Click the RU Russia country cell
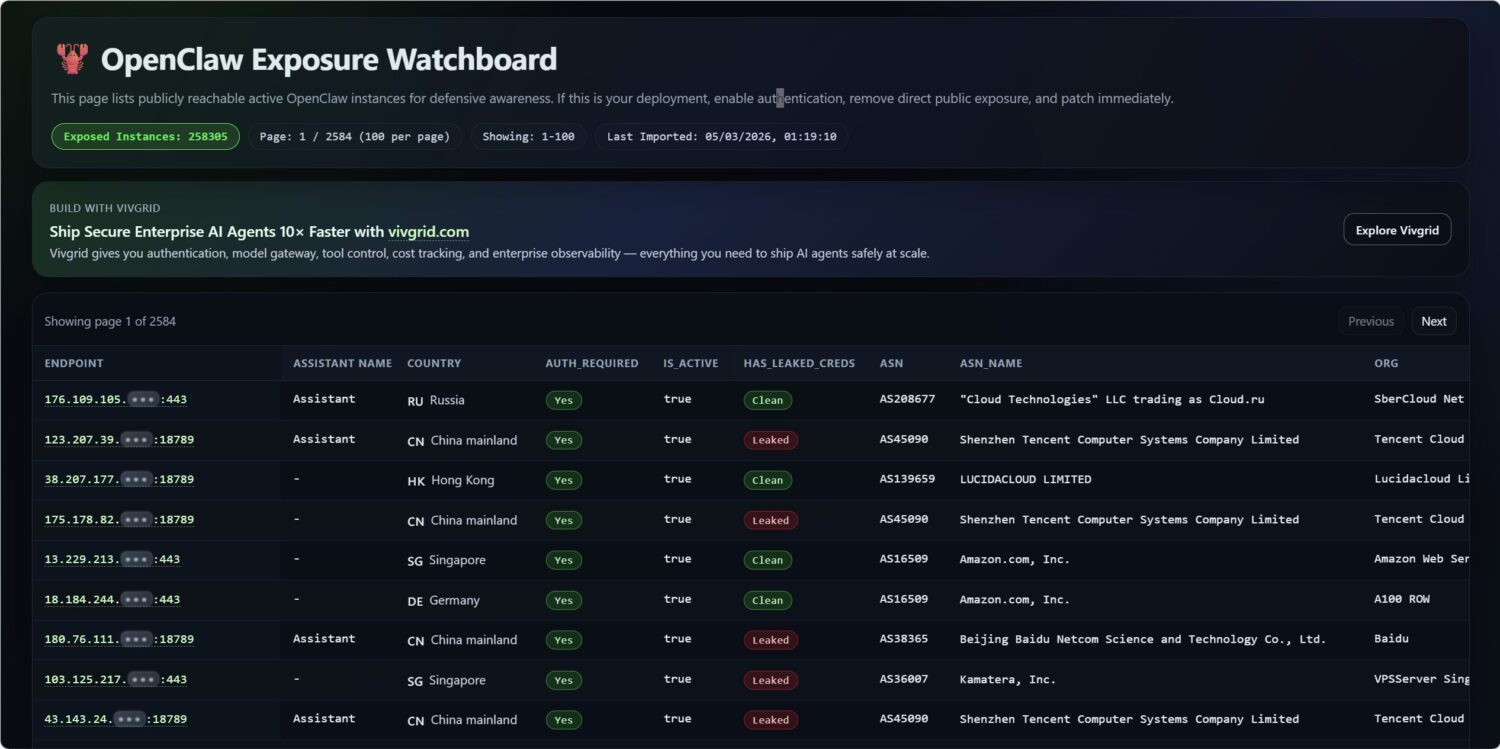 tap(436, 400)
